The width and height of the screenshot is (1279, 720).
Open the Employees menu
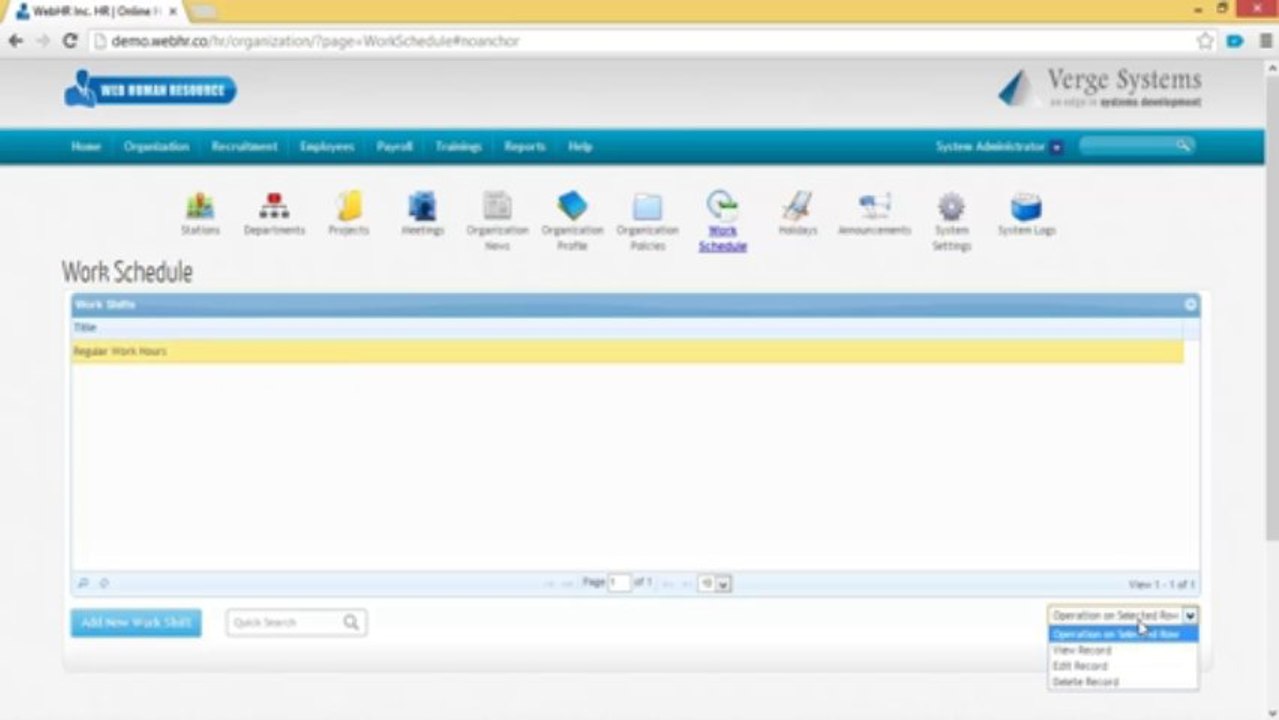click(x=327, y=146)
